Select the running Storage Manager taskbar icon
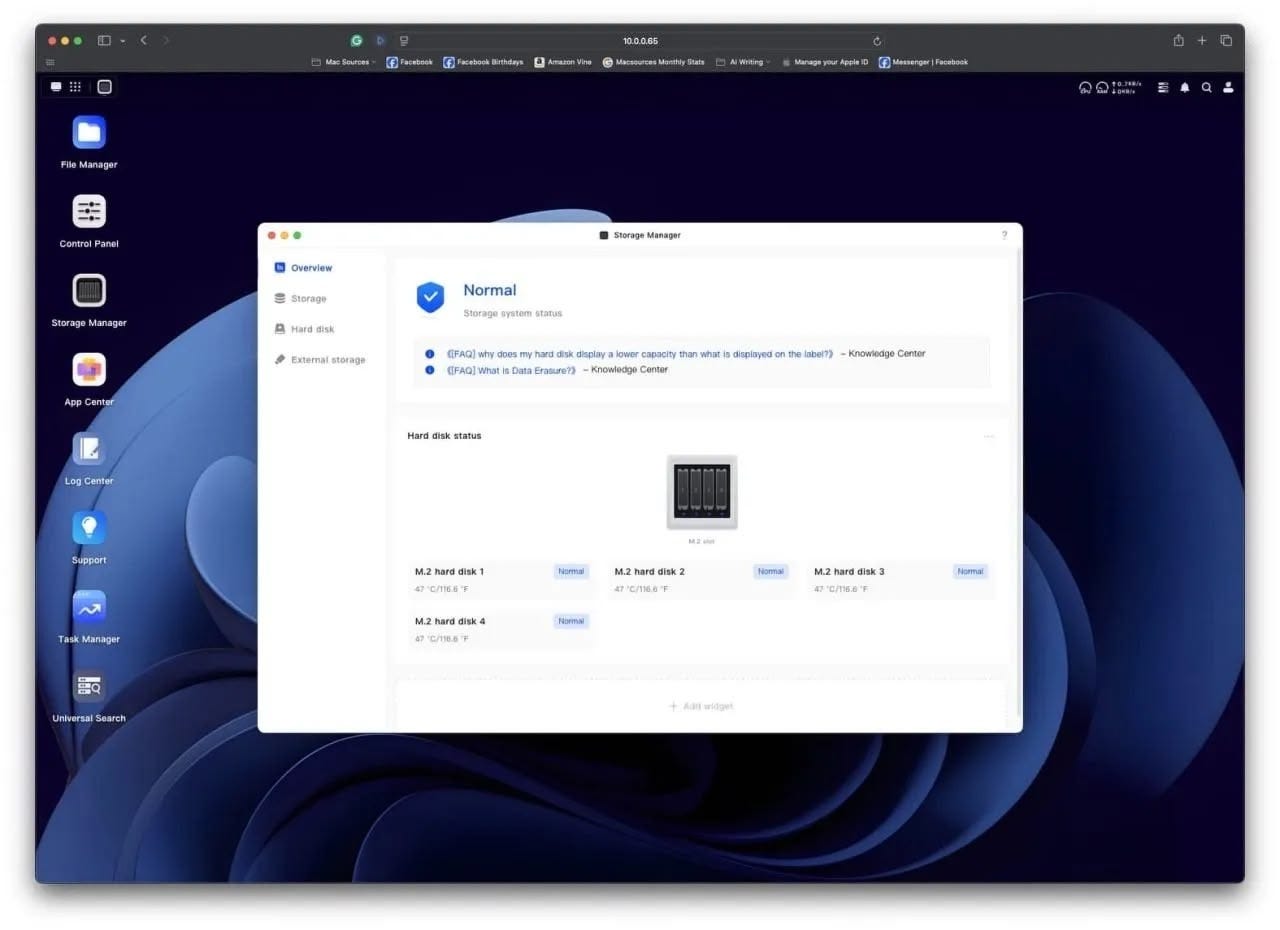Screen dimensions: 1280x930 coord(104,87)
